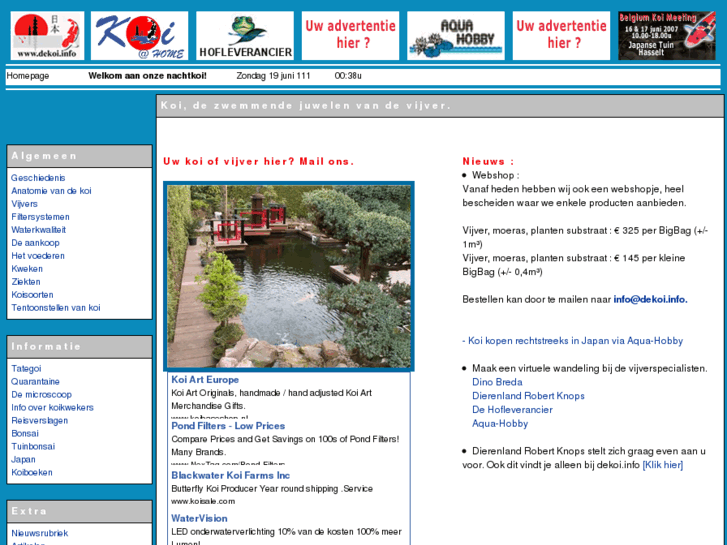The image size is (727, 545).
Task: Click the 'Informatie' section header
Action: 79,347
